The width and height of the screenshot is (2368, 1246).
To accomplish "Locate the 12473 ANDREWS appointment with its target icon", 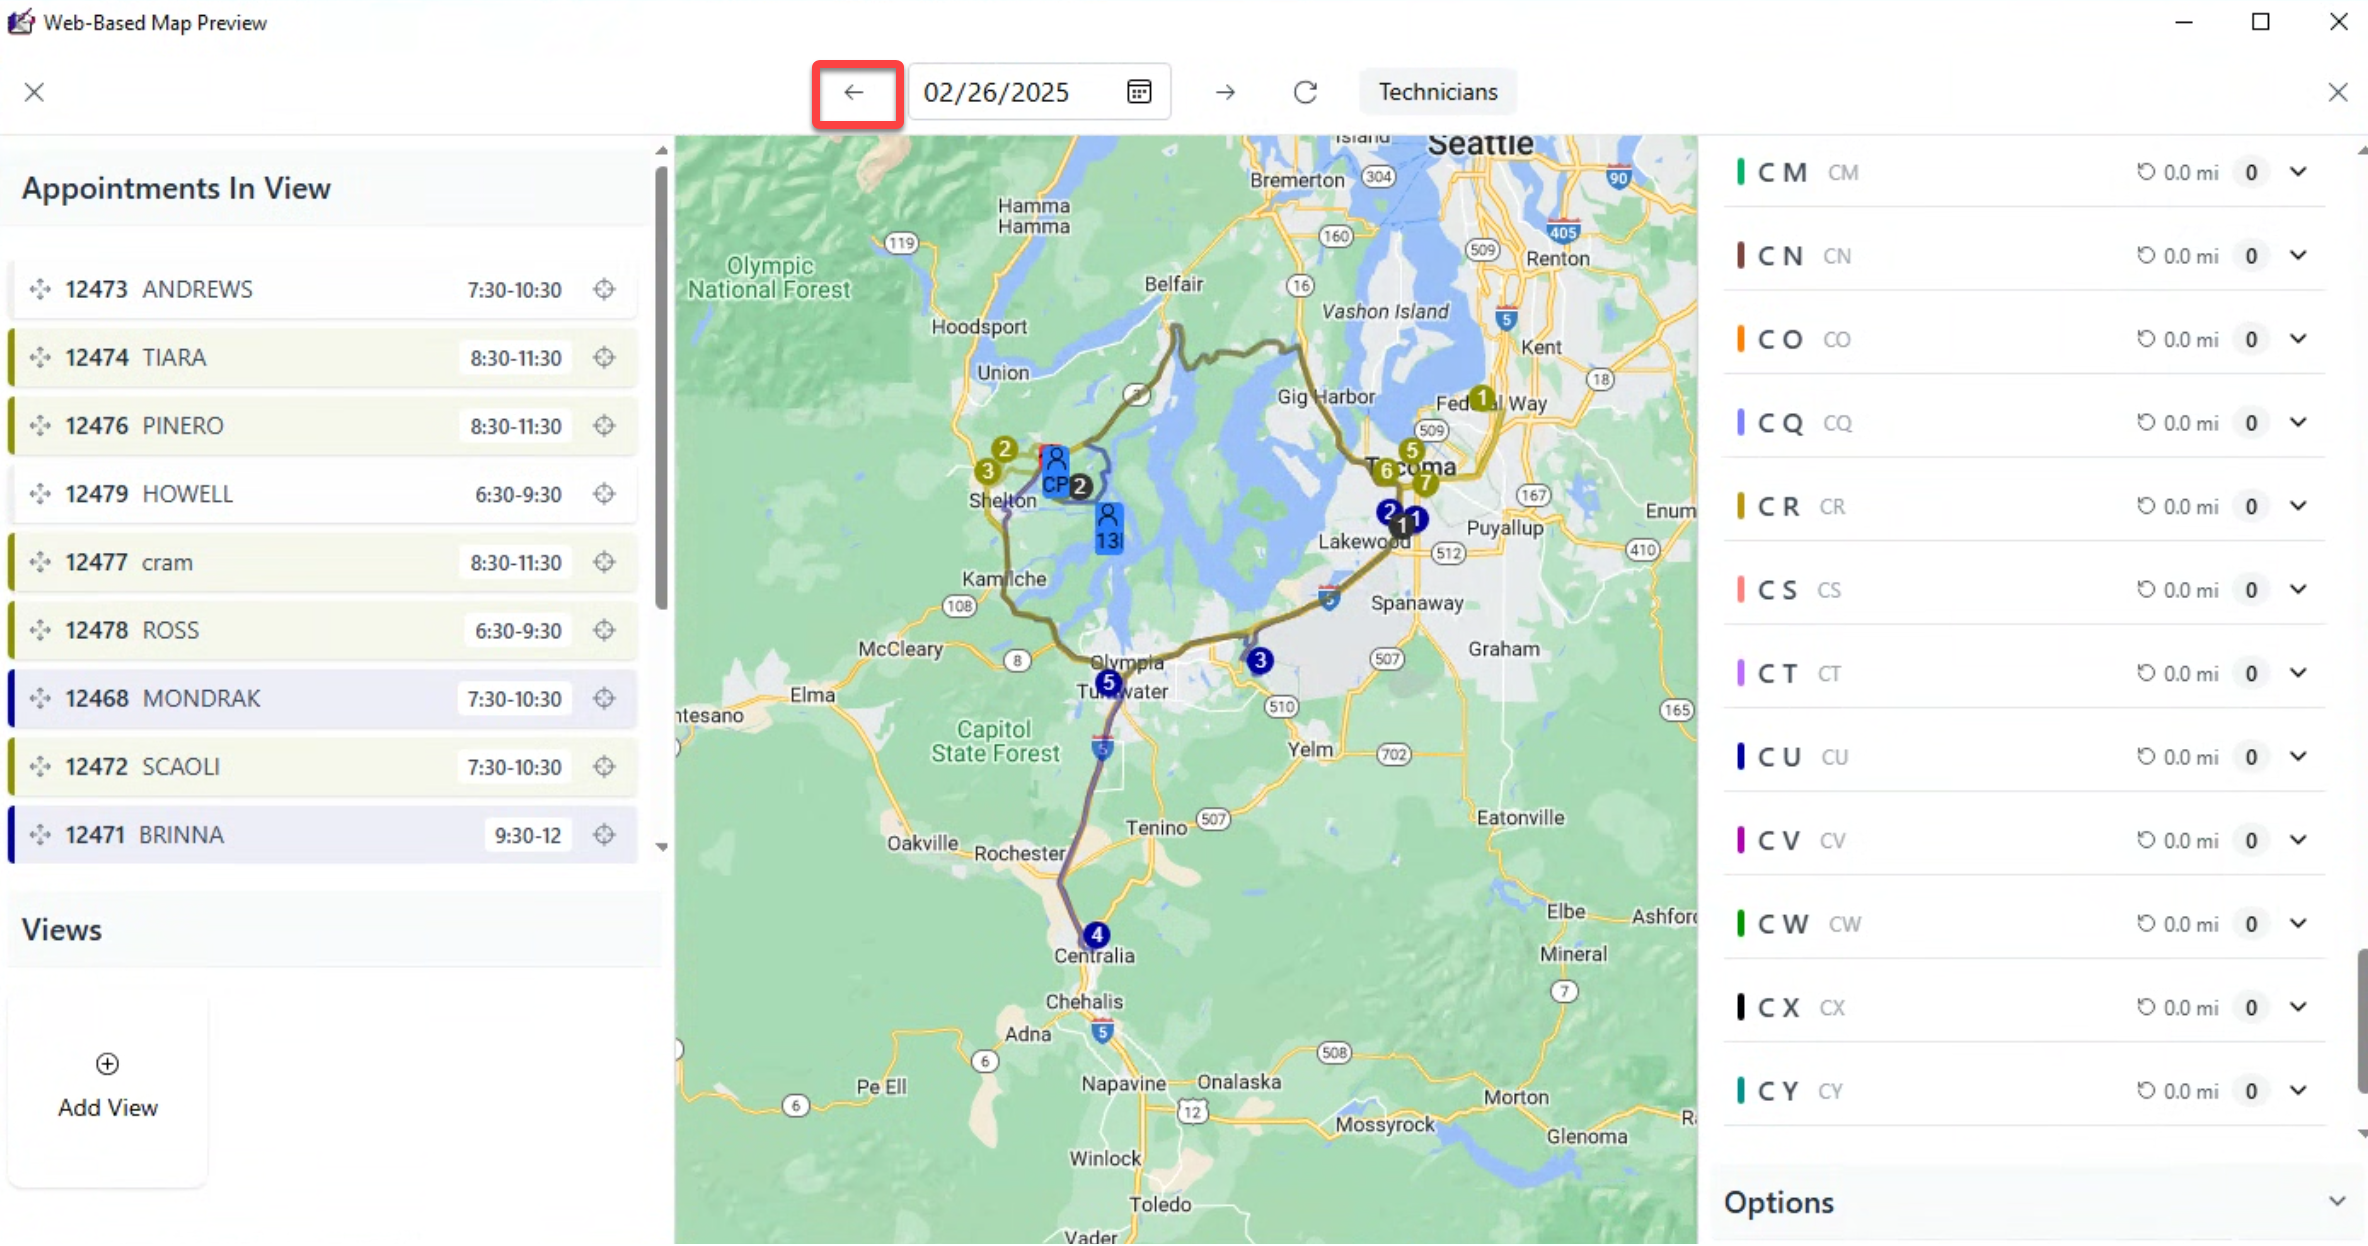I will tap(604, 290).
